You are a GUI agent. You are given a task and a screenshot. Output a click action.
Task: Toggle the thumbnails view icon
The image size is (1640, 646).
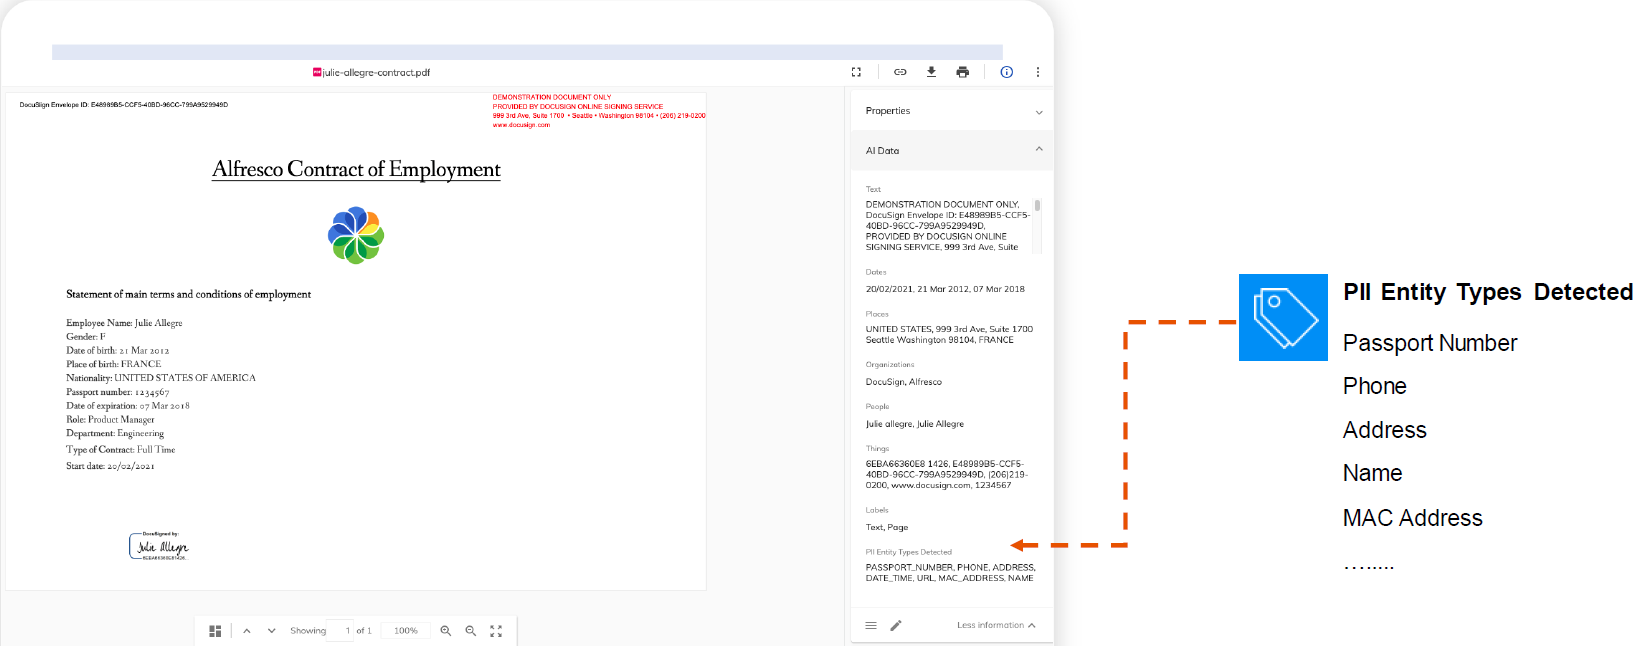point(215,631)
